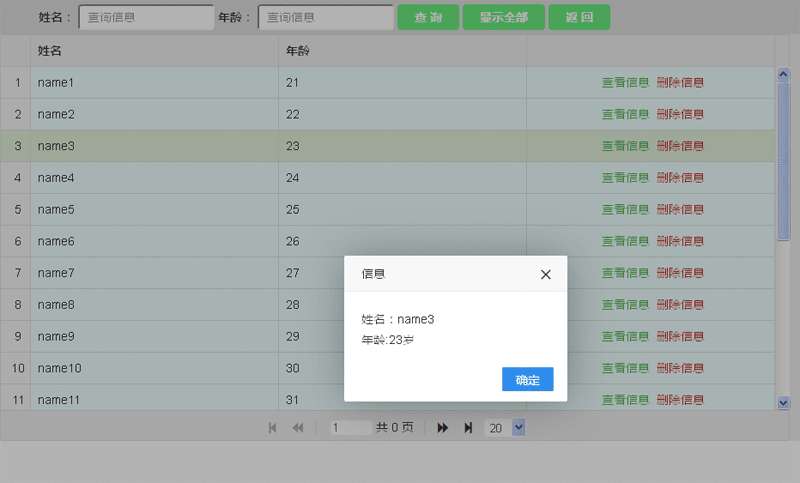Go to previous page icon
This screenshot has height=483, width=800.
(297, 428)
